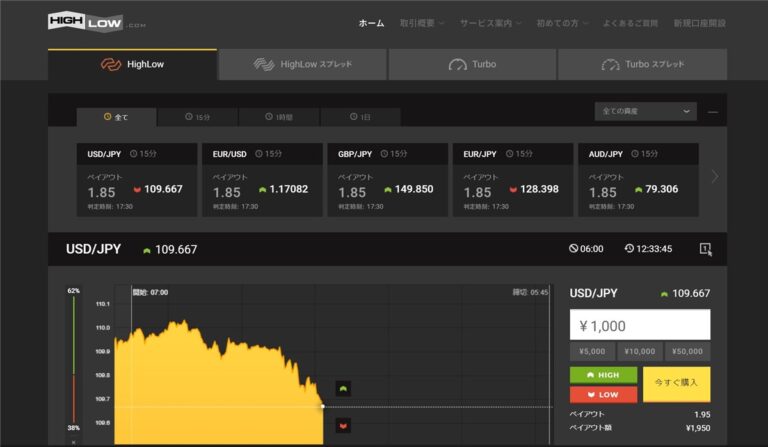The image size is (768, 447).
Task: Collapse the asset panel with minus icon
Action: [713, 112]
